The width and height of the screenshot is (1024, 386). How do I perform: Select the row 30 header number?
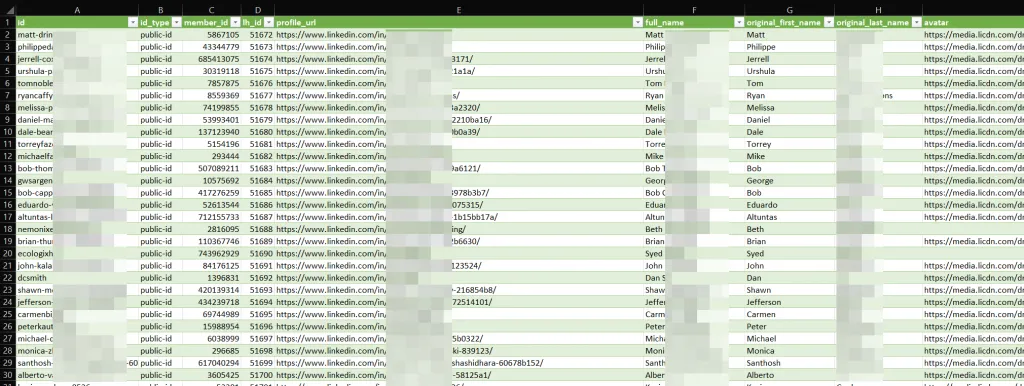pos(7,375)
